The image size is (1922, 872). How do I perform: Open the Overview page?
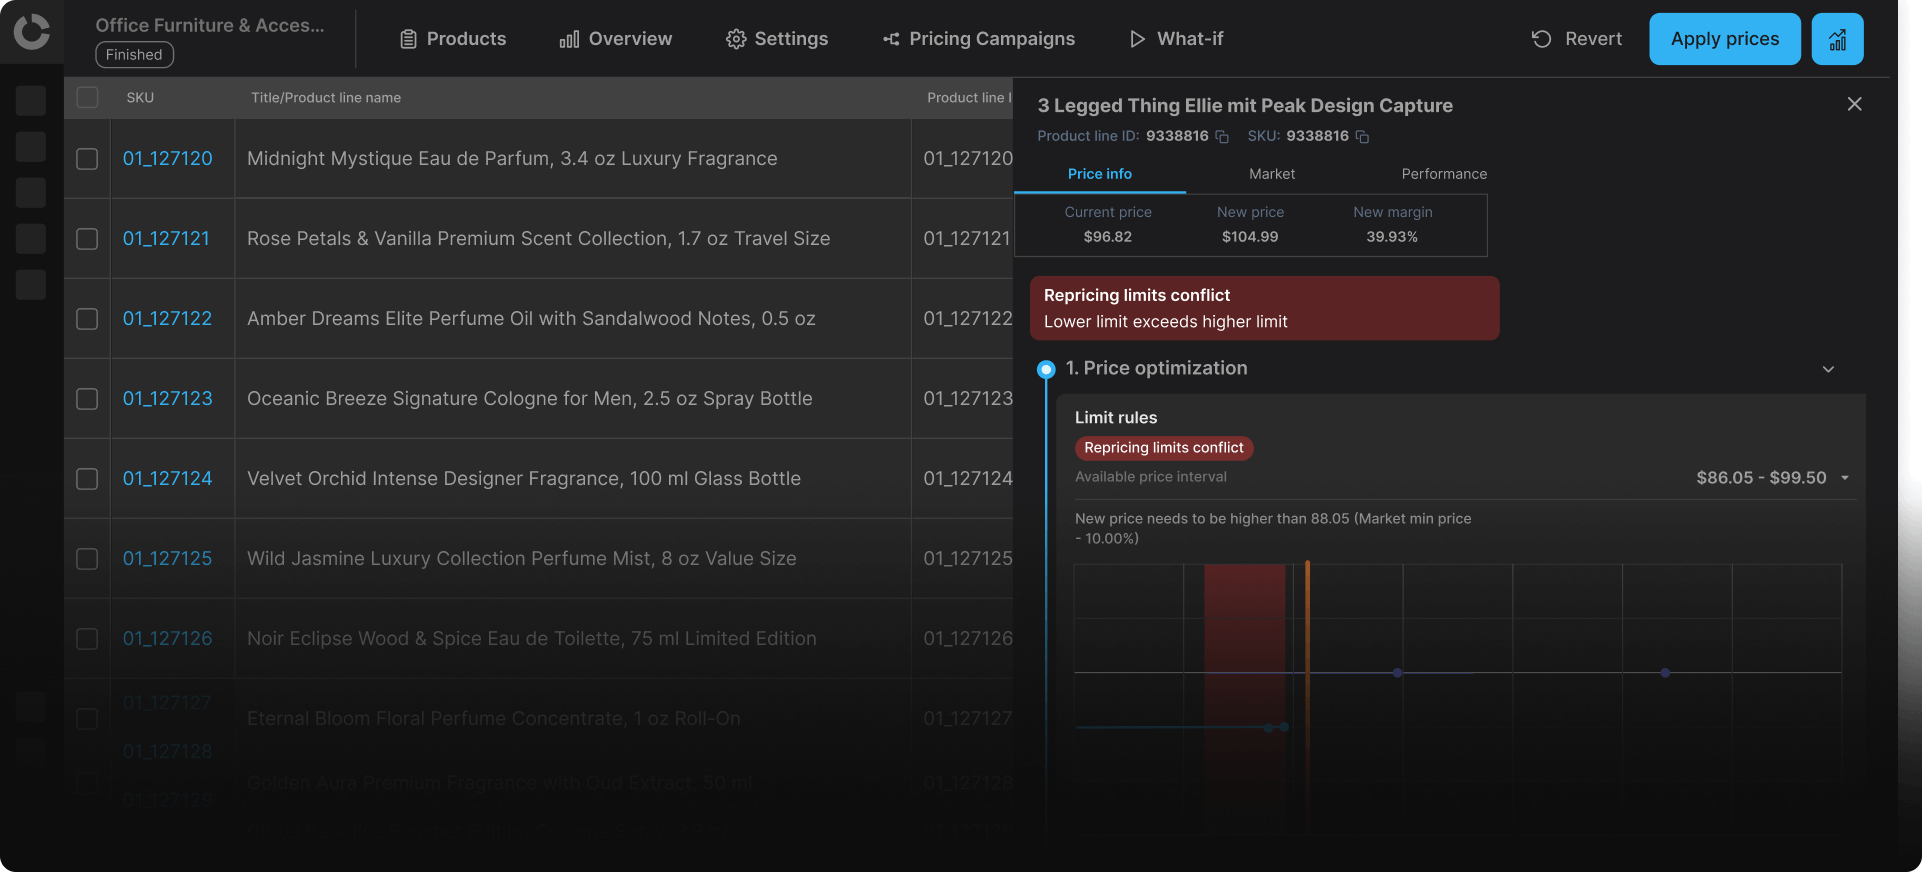coord(615,39)
